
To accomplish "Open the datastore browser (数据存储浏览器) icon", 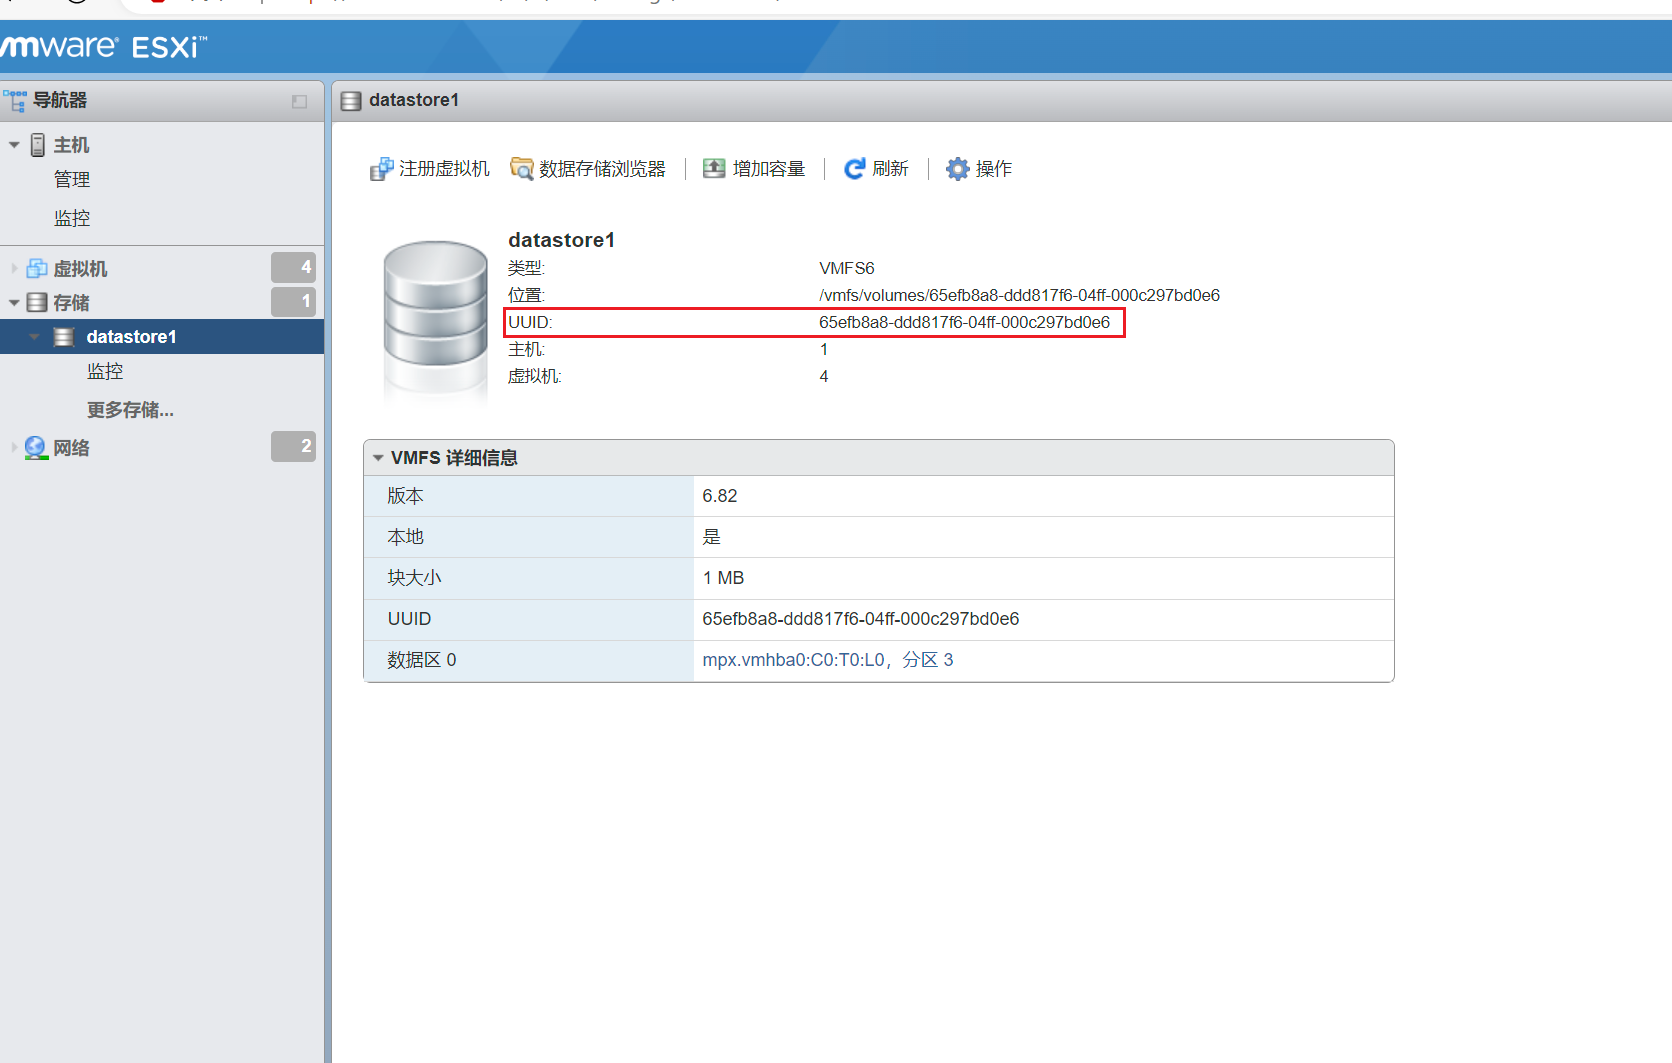I will click(521, 169).
